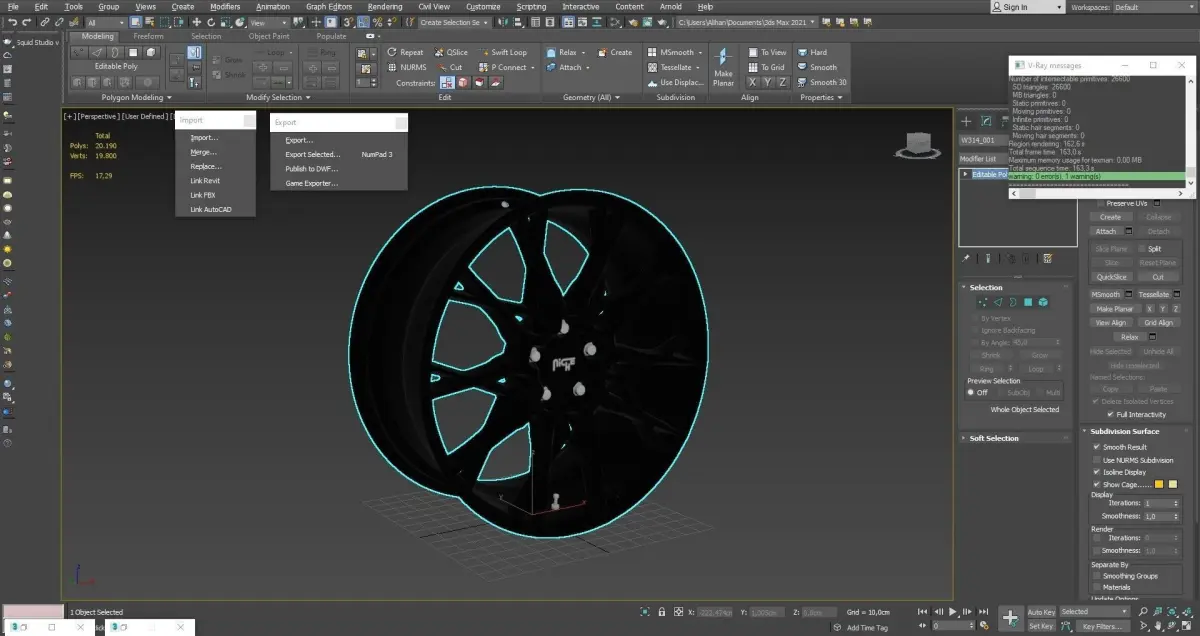This screenshot has width=1200, height=636.
Task: Click the Cut tool in Edit panel
Action: point(449,67)
